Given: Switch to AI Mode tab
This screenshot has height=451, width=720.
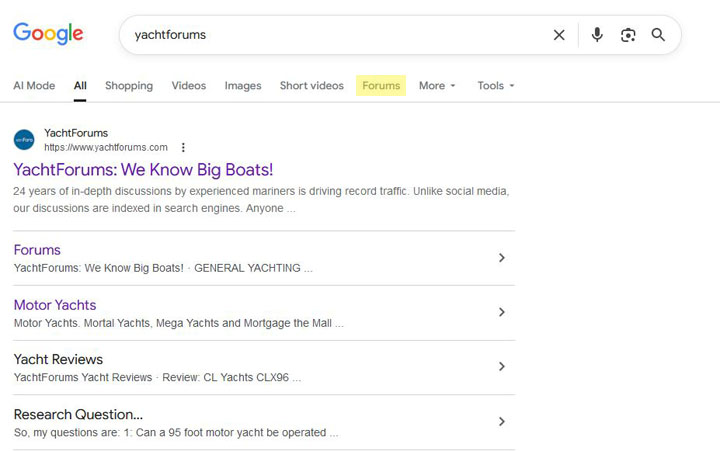Looking at the screenshot, I should 34,86.
